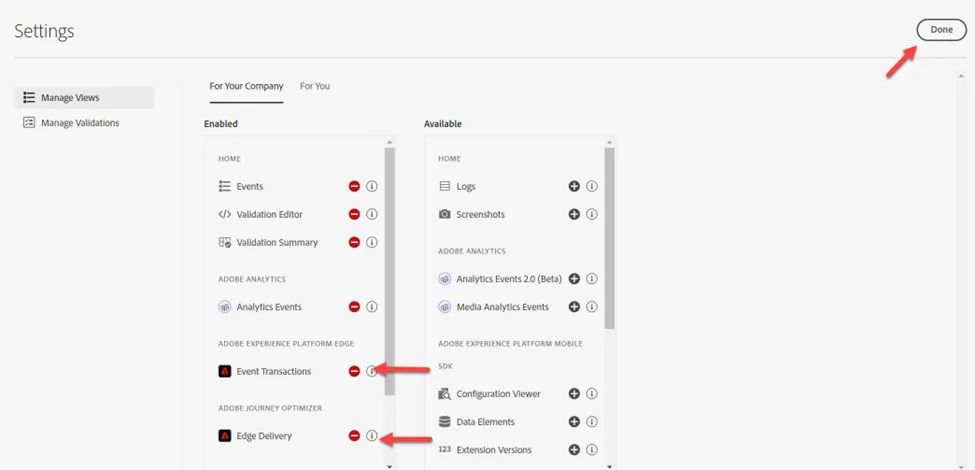
Task: Select the Edge Delivery label
Action: (x=264, y=436)
